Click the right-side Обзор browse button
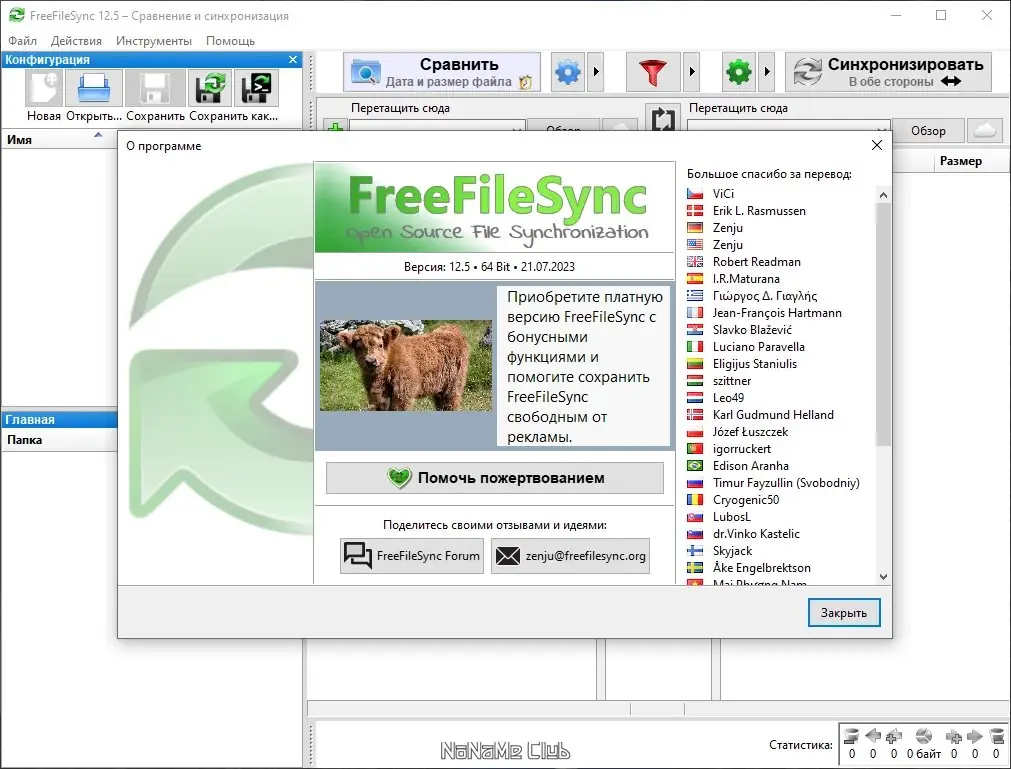The height and width of the screenshot is (769, 1011). pyautogui.click(x=928, y=131)
